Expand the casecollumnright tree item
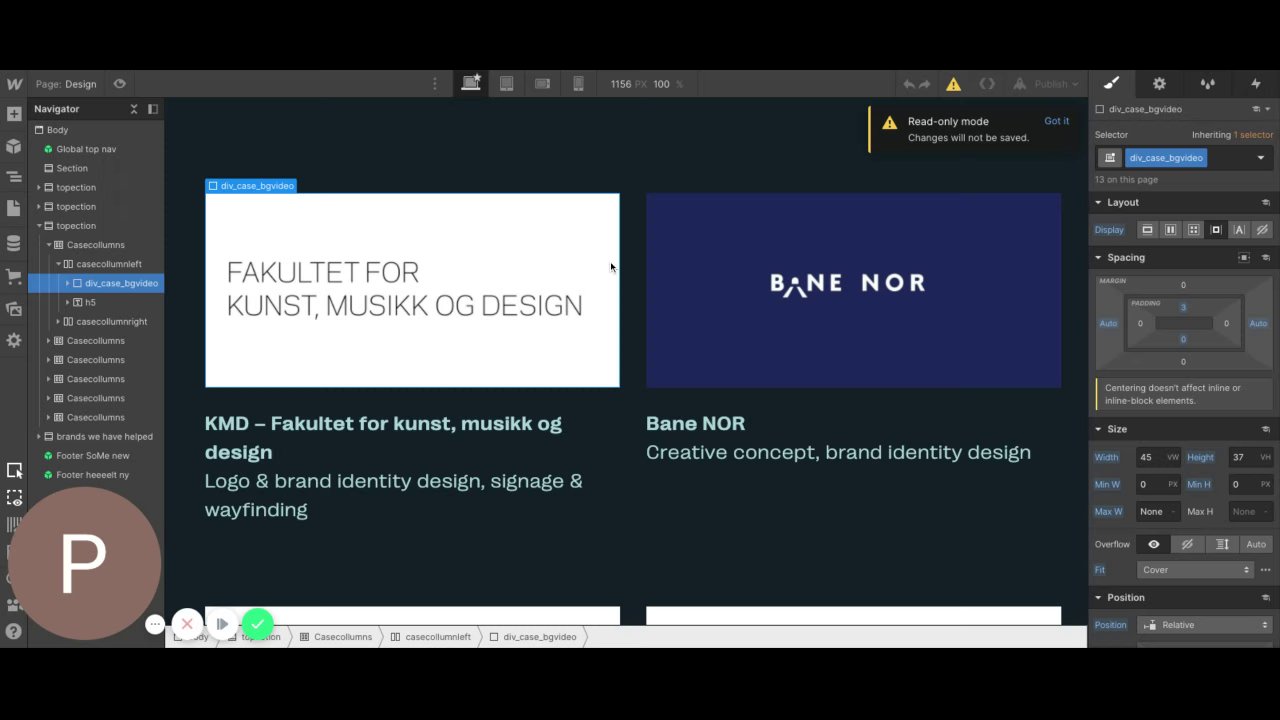1280x720 pixels. tap(58, 322)
